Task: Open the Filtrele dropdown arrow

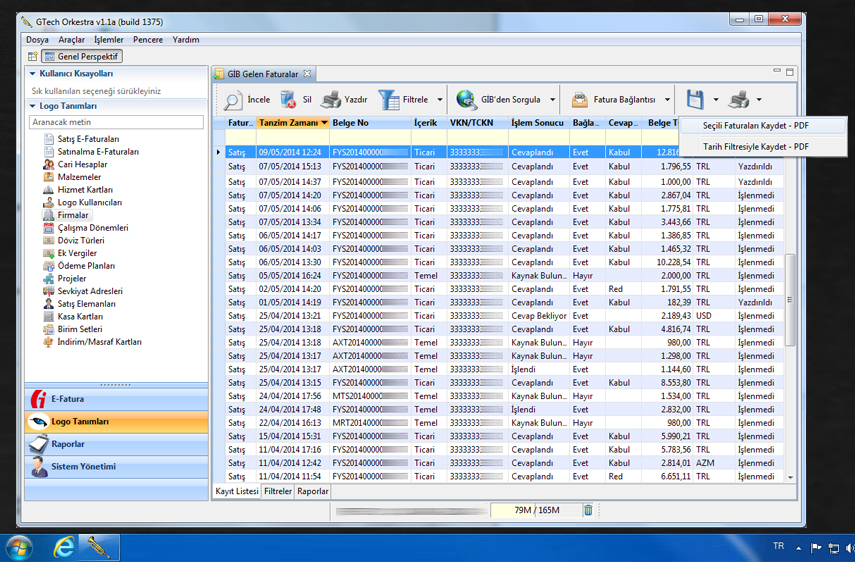Action: 439,100
